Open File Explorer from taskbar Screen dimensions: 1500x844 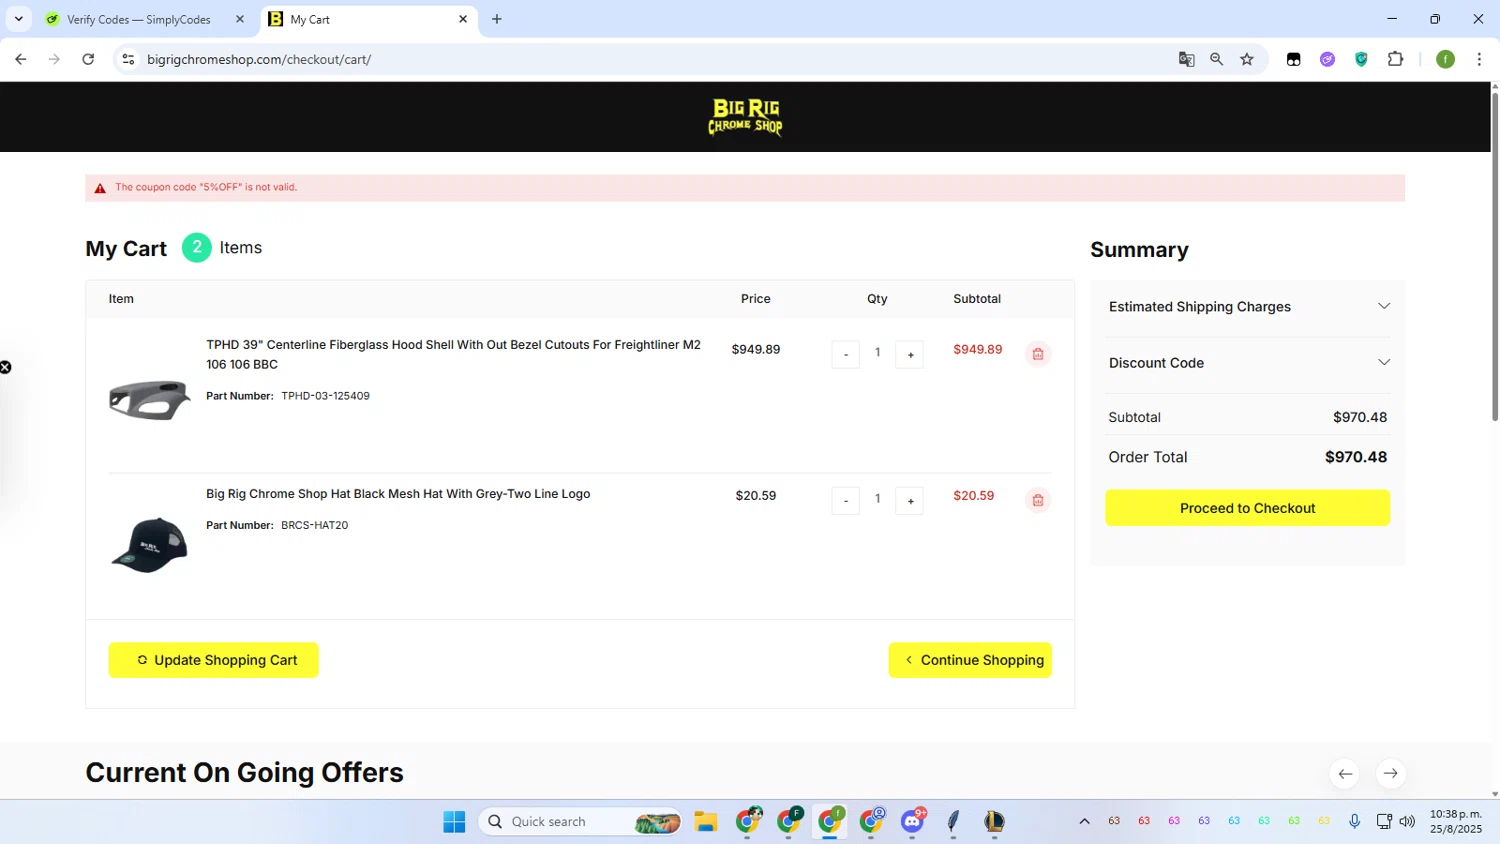coord(706,822)
